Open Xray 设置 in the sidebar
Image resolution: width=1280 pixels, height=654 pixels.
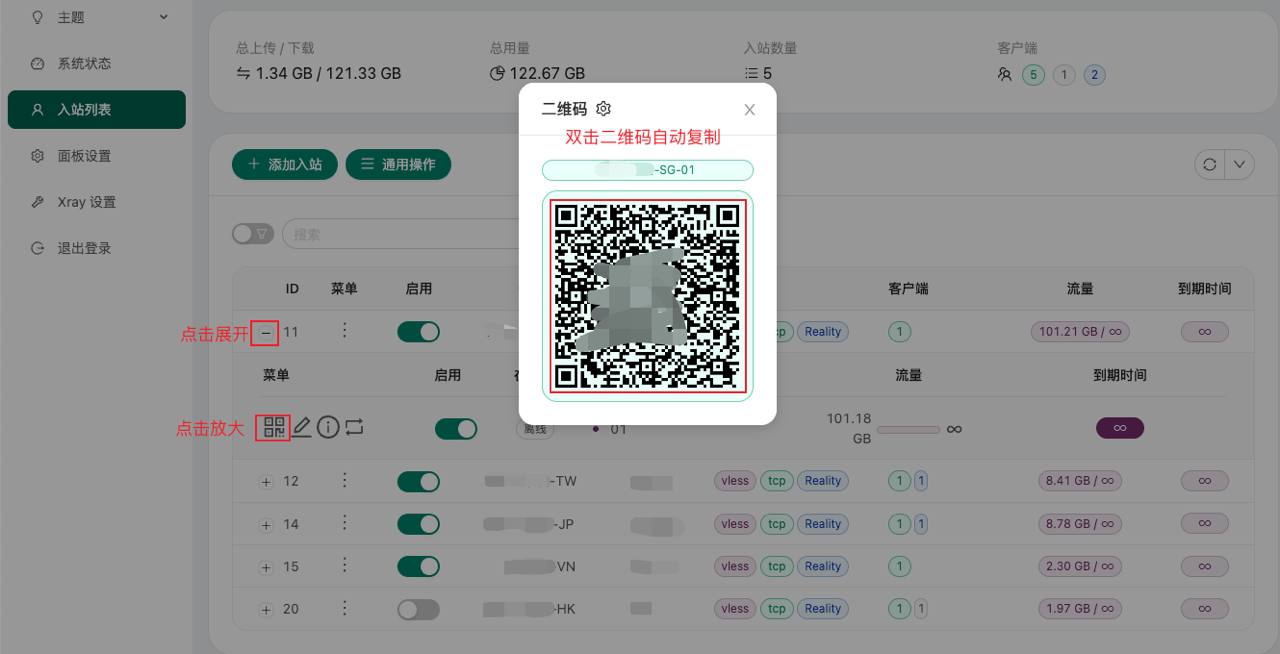[97, 201]
